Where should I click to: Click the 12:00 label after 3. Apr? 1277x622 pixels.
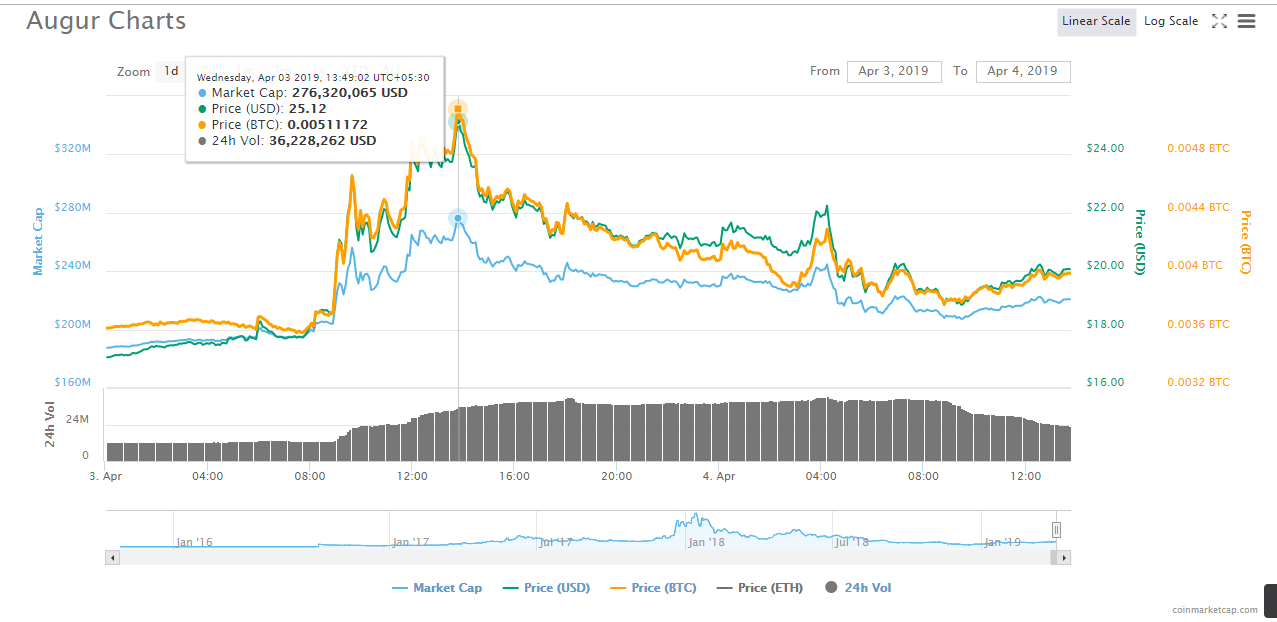[412, 476]
